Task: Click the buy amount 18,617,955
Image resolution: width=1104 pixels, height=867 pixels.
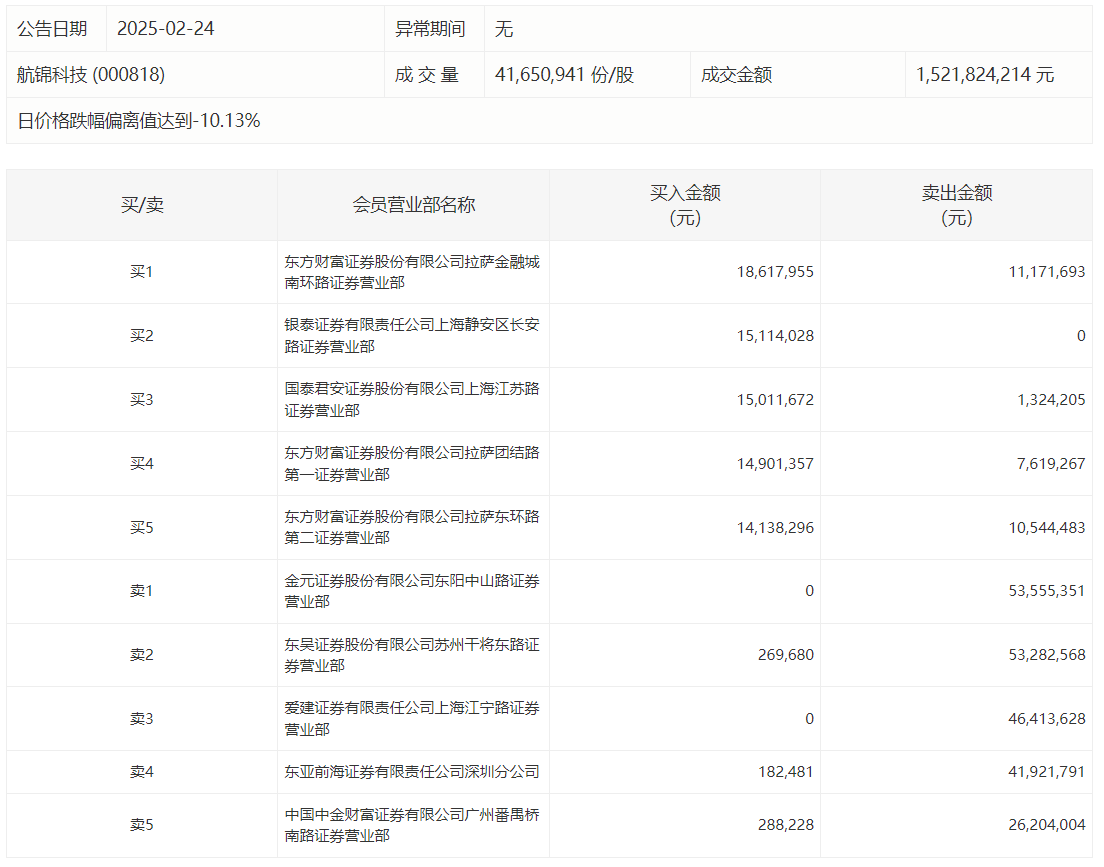Action: [775, 271]
